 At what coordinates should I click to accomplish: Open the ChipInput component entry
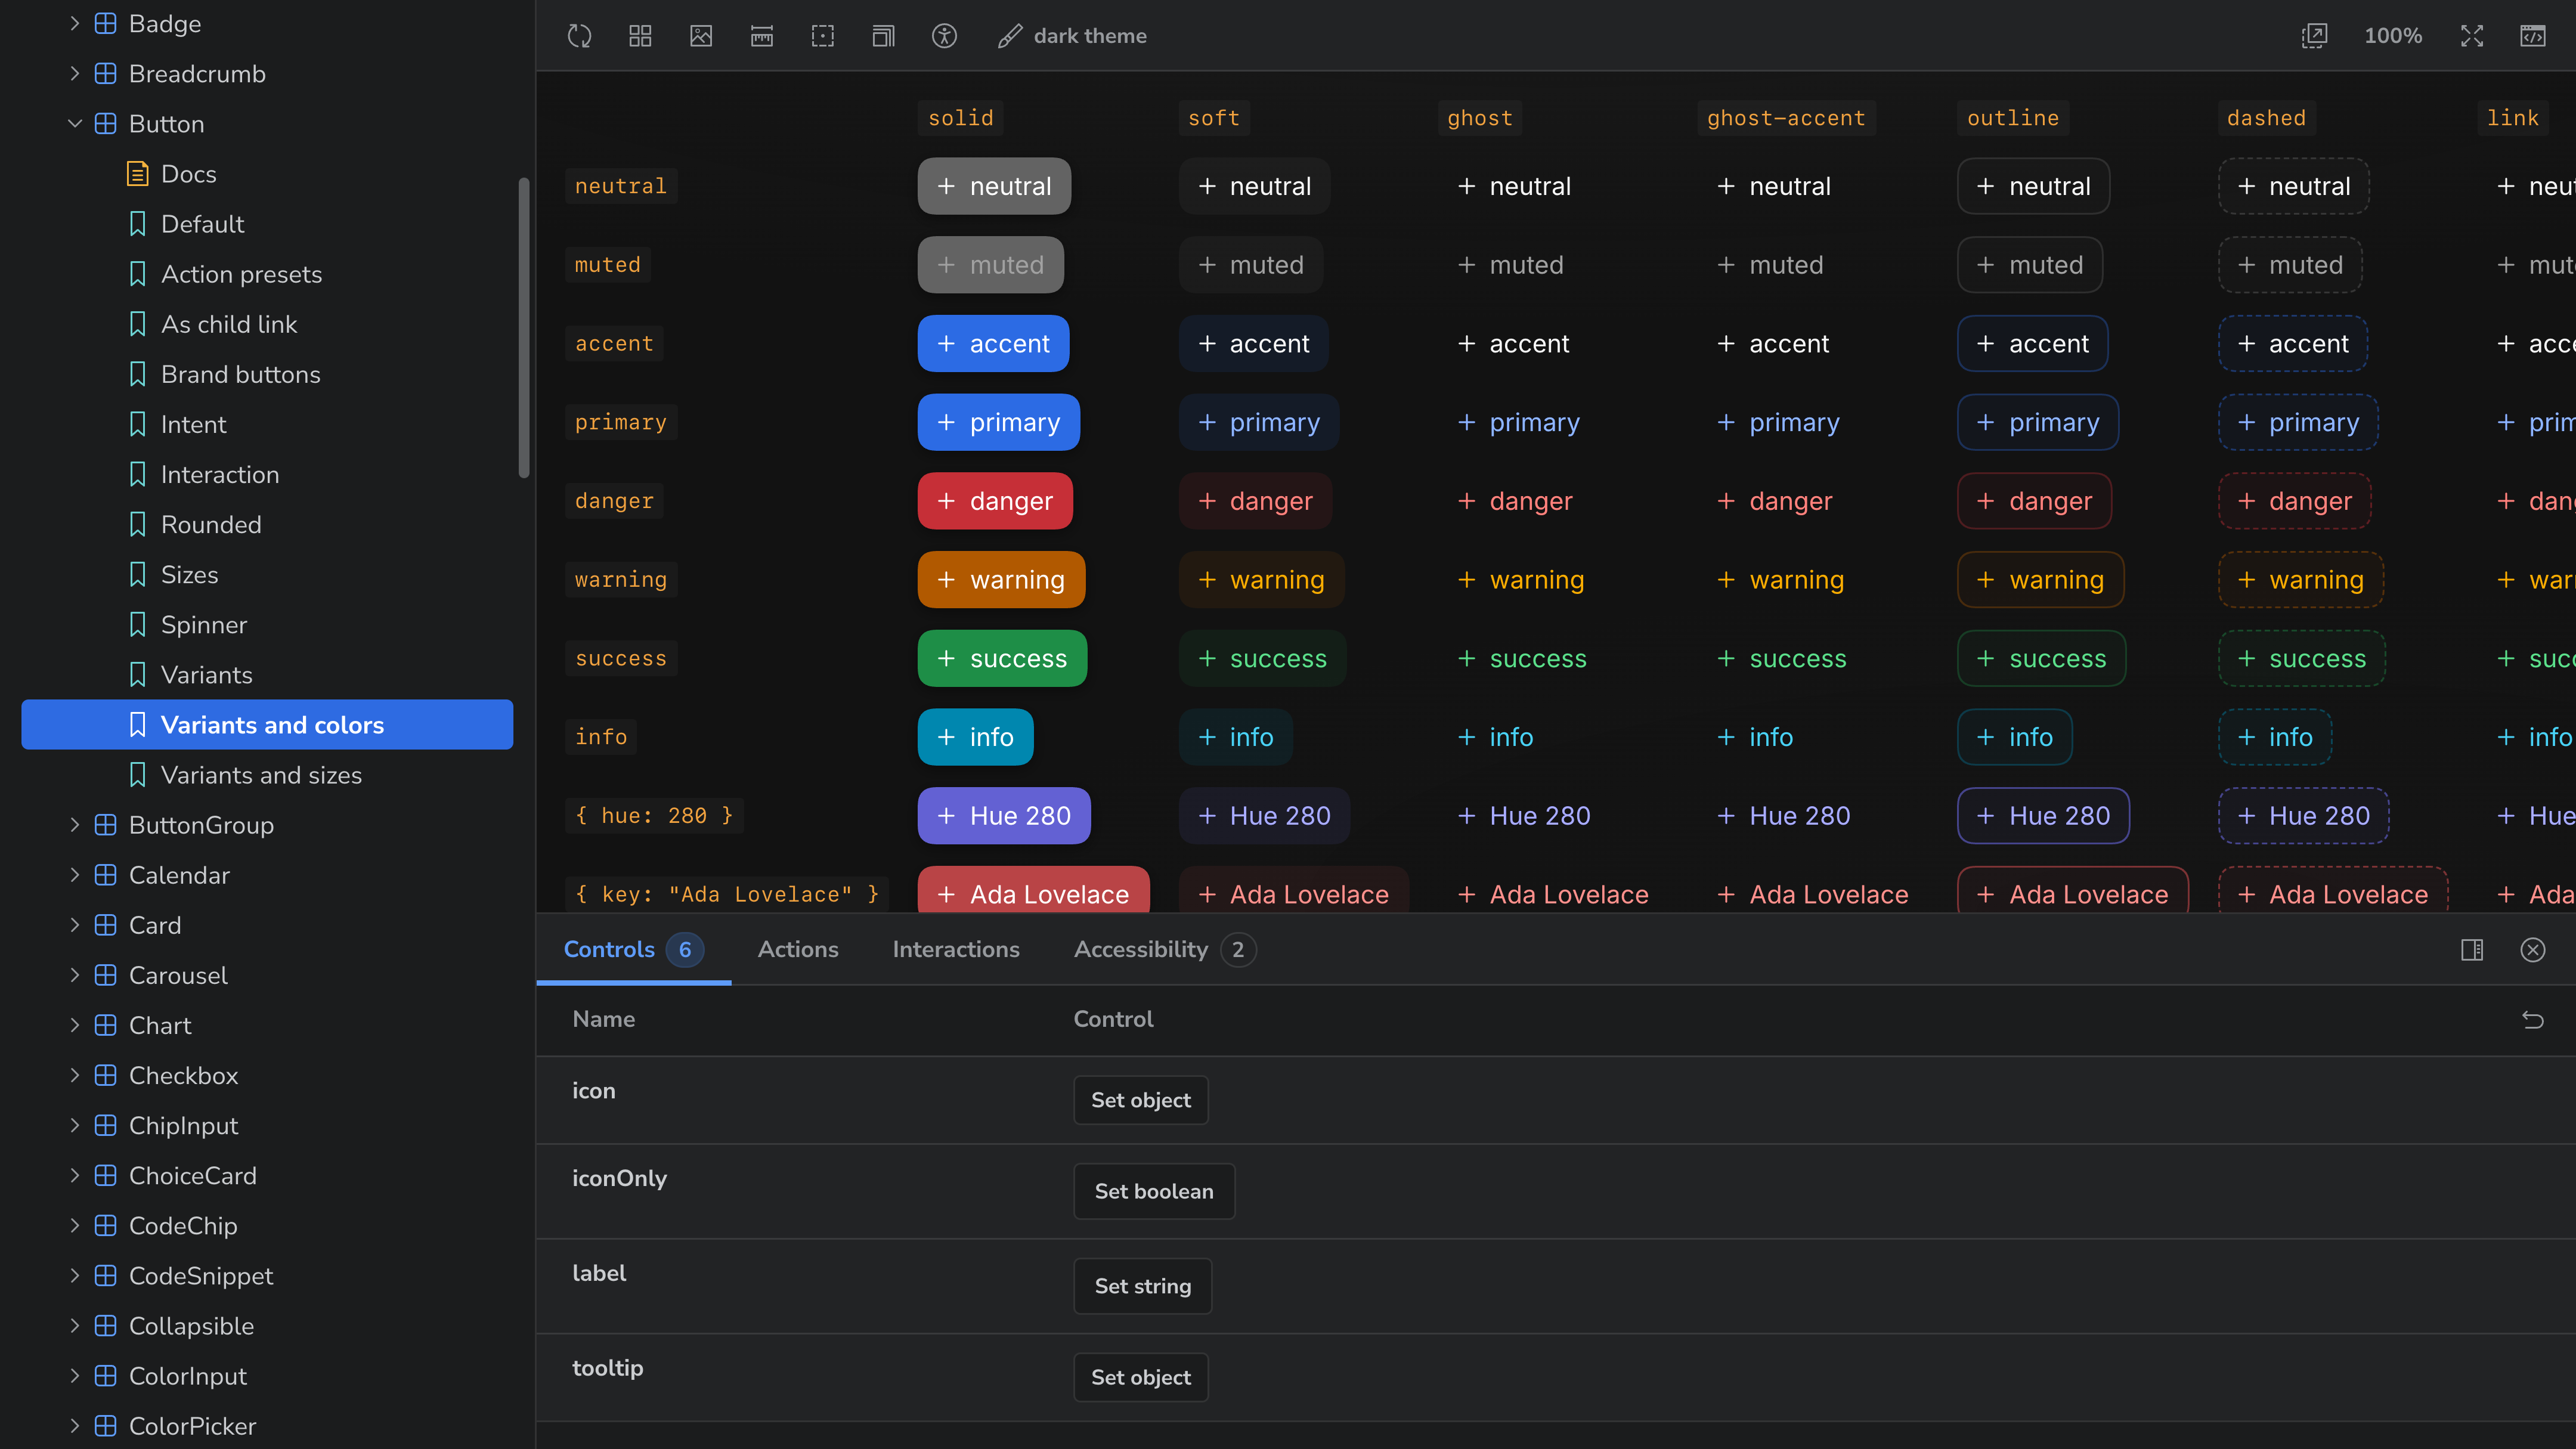267,1126
